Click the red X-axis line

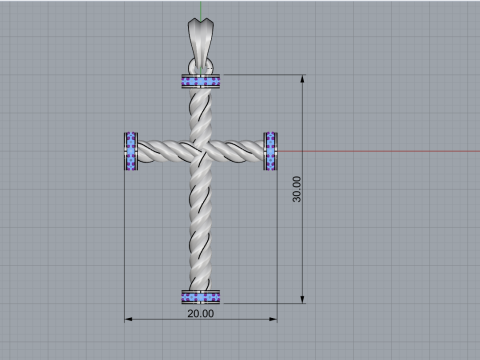(x=378, y=151)
